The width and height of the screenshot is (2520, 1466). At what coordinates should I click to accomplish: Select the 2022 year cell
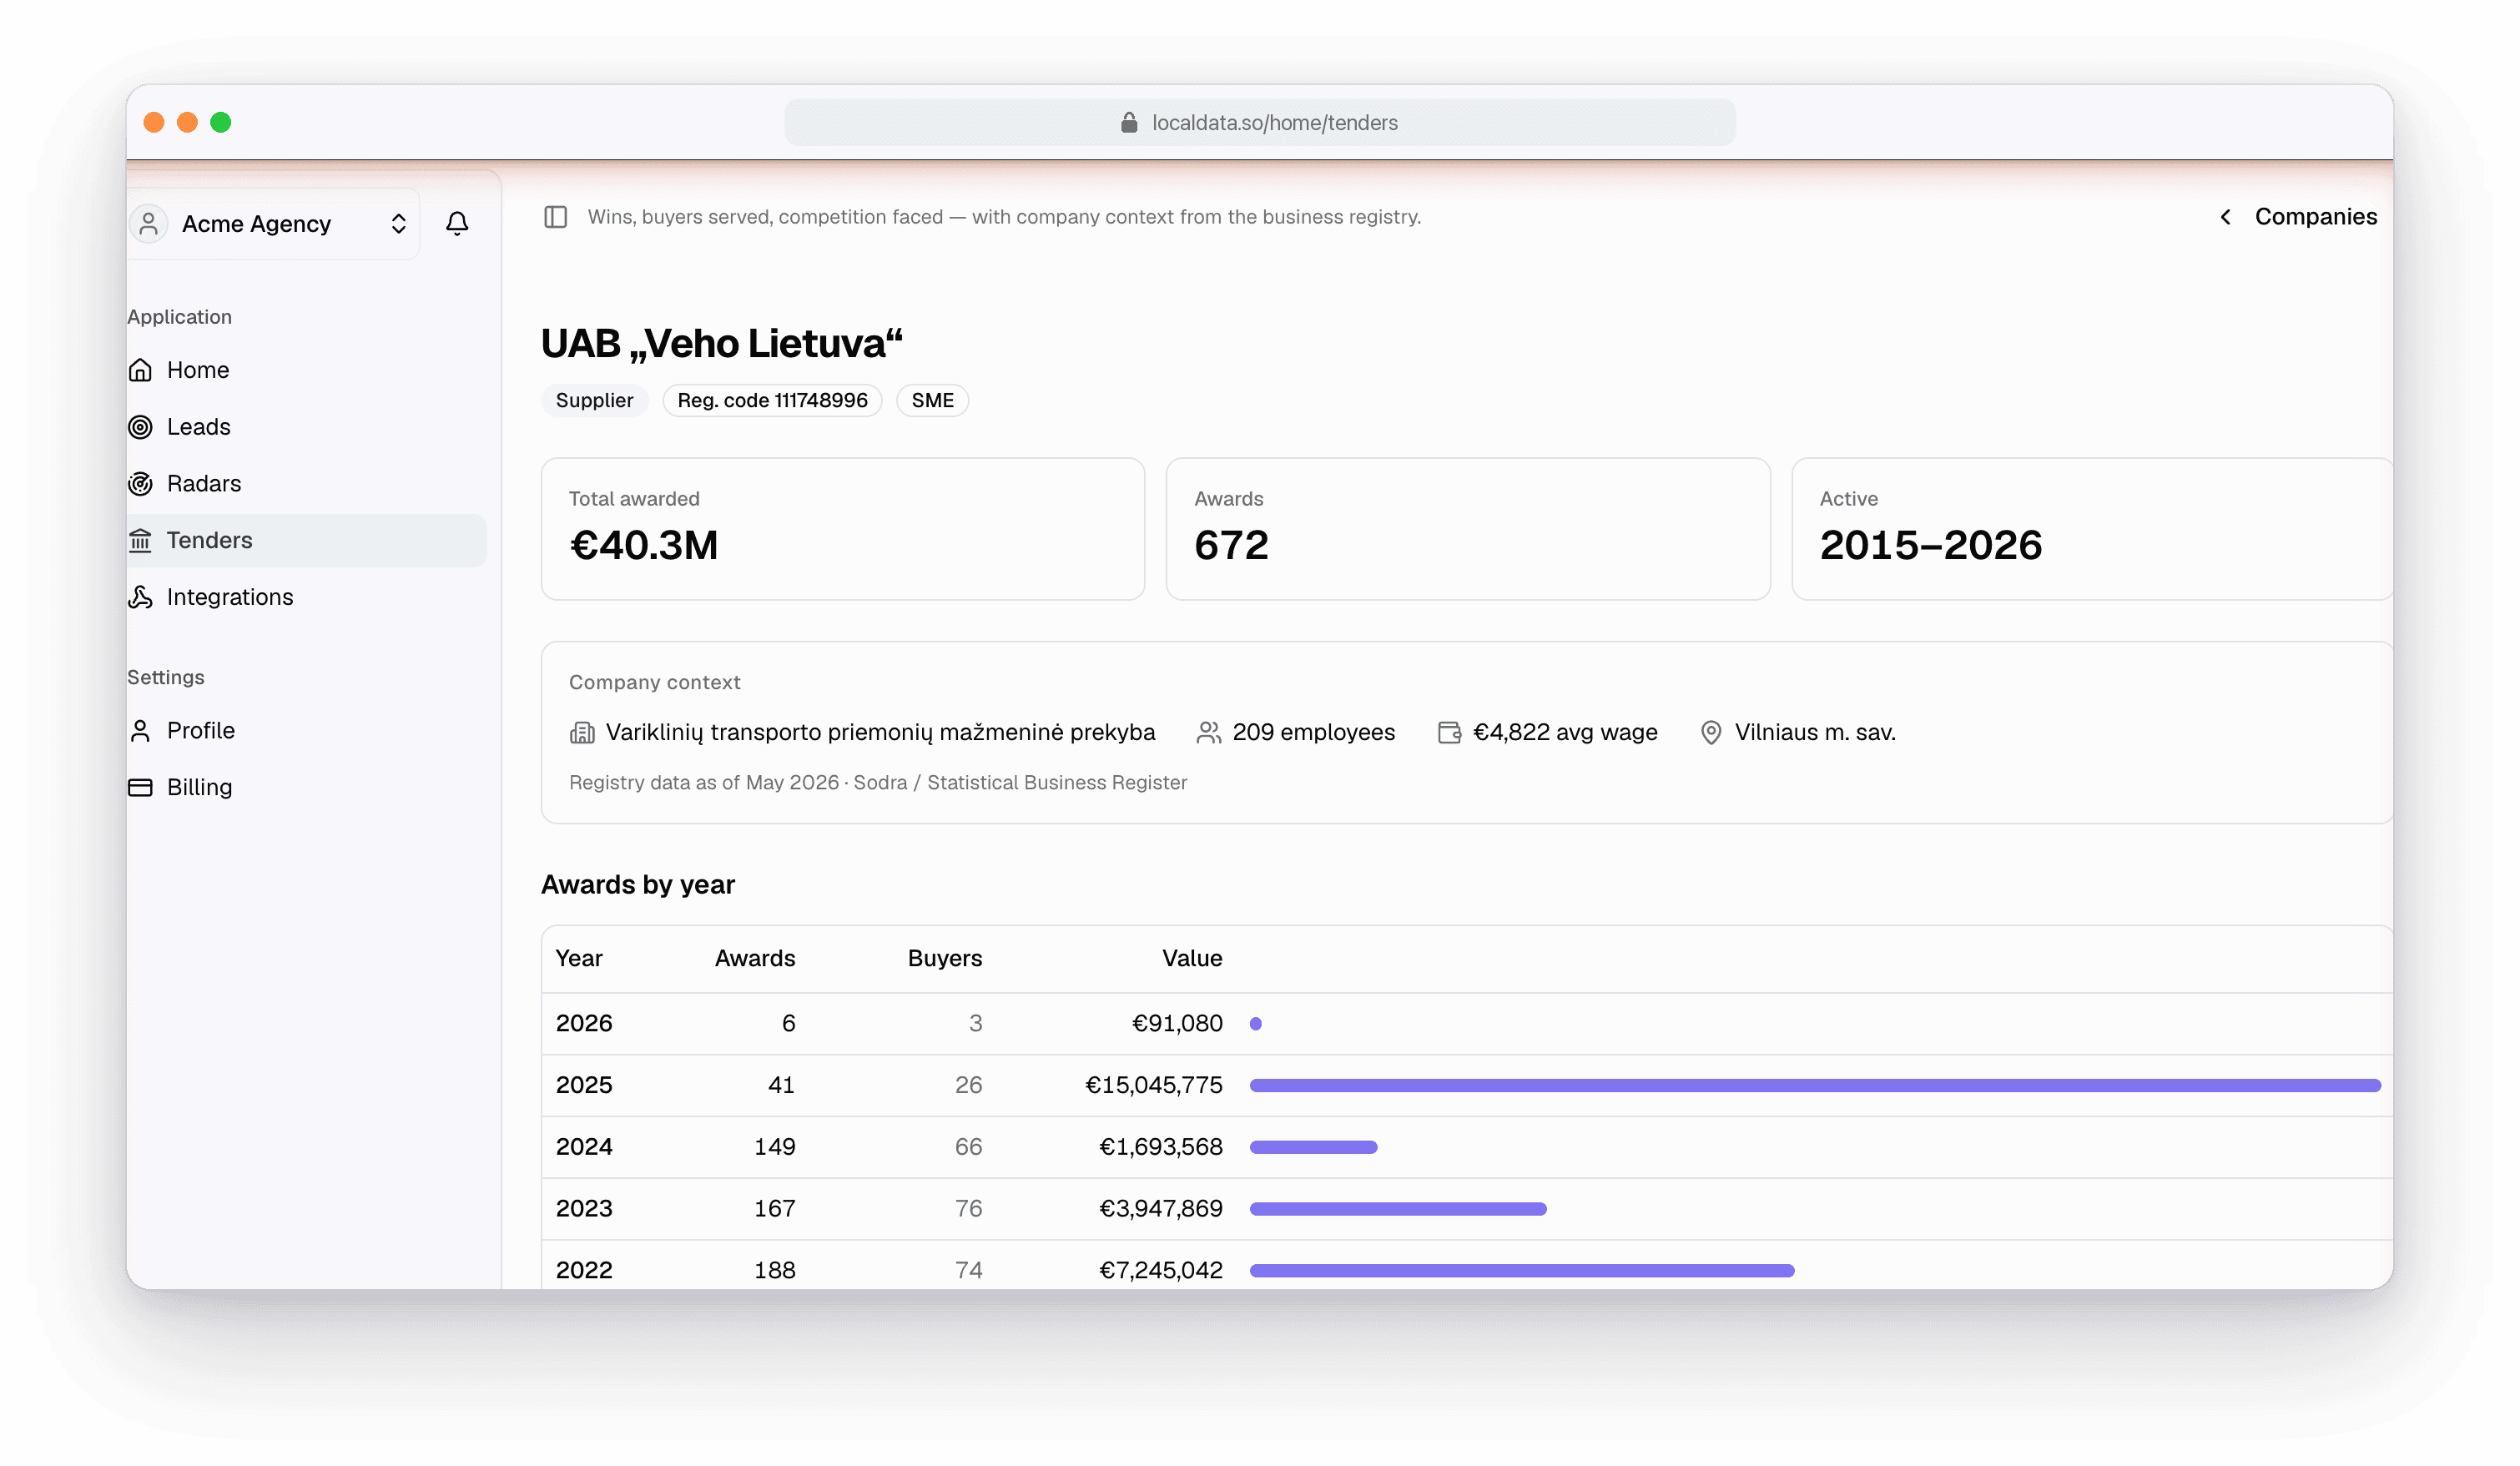(x=584, y=1270)
